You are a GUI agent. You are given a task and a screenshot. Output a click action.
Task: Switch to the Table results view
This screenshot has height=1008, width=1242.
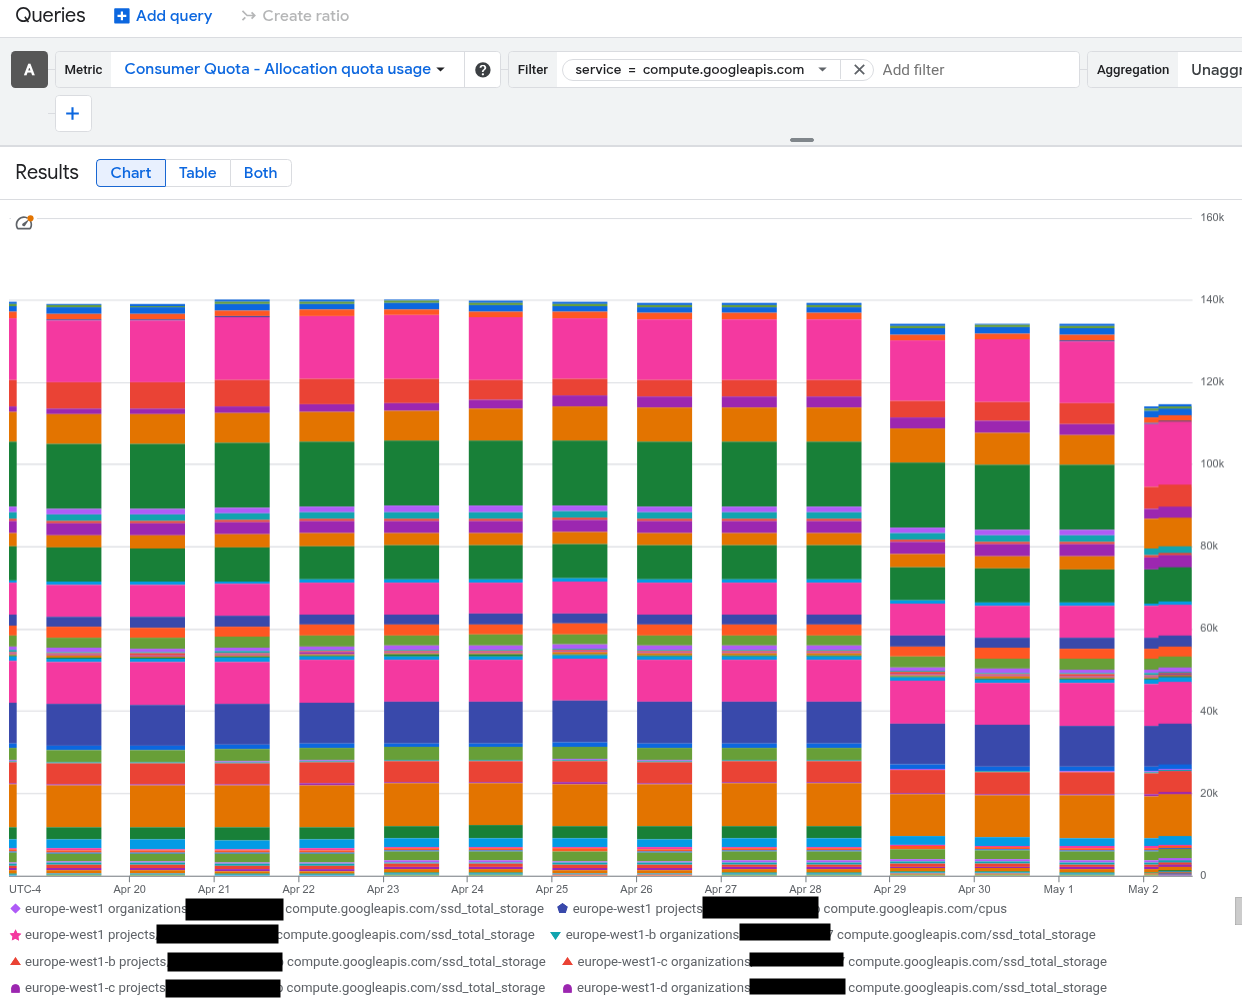(x=197, y=173)
